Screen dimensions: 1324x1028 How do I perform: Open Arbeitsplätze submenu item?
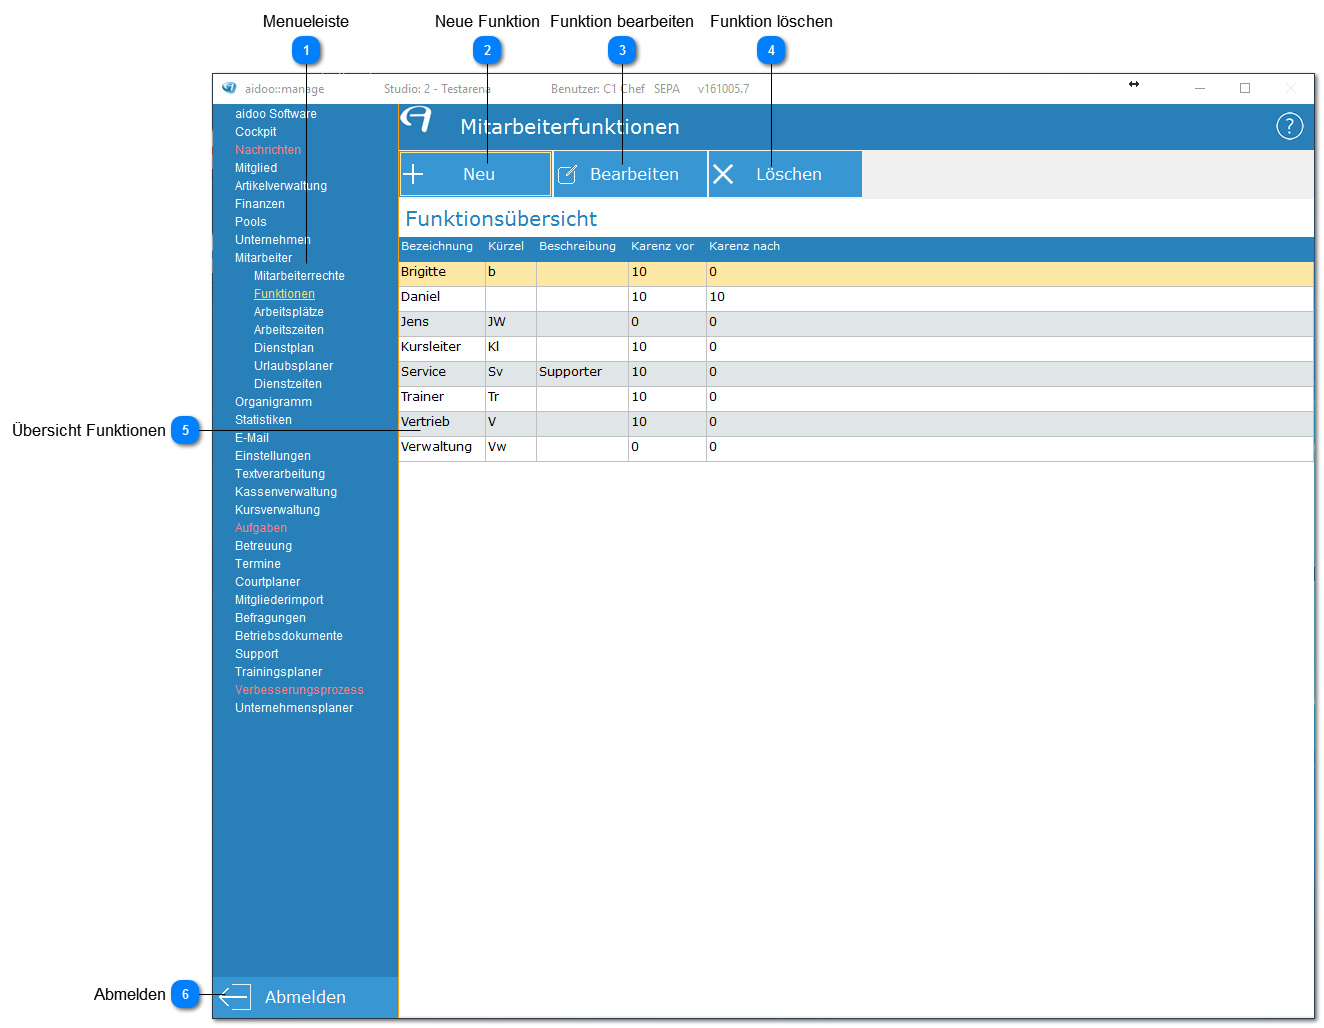(289, 312)
